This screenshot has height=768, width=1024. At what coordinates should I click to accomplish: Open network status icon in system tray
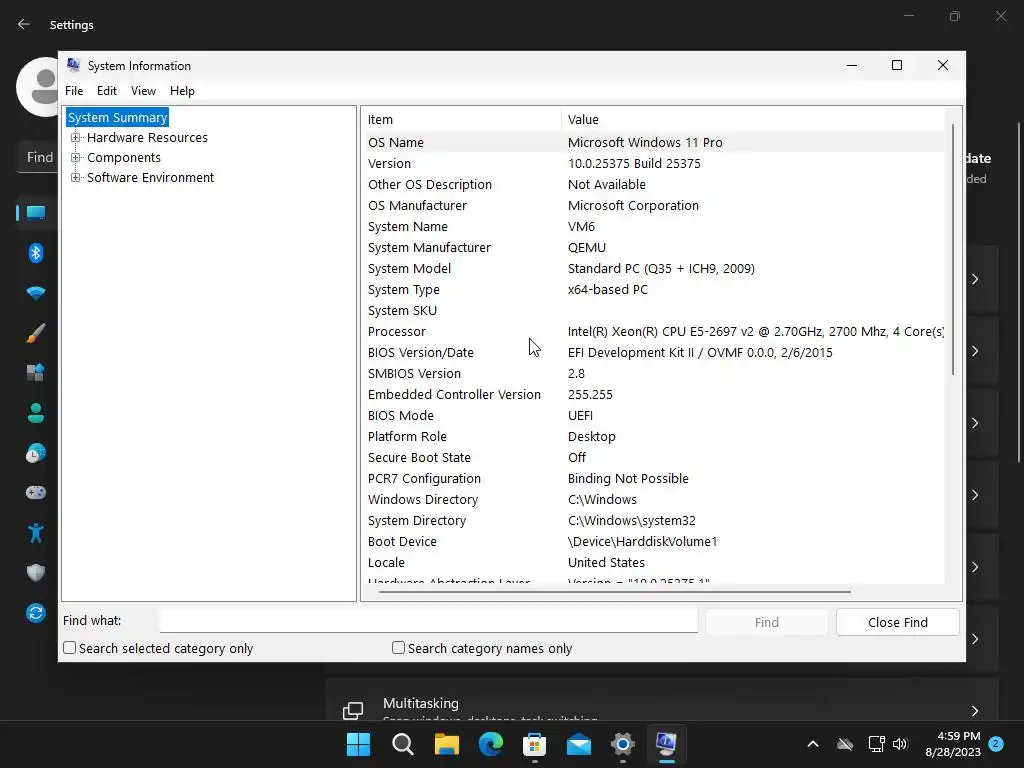[876, 744]
